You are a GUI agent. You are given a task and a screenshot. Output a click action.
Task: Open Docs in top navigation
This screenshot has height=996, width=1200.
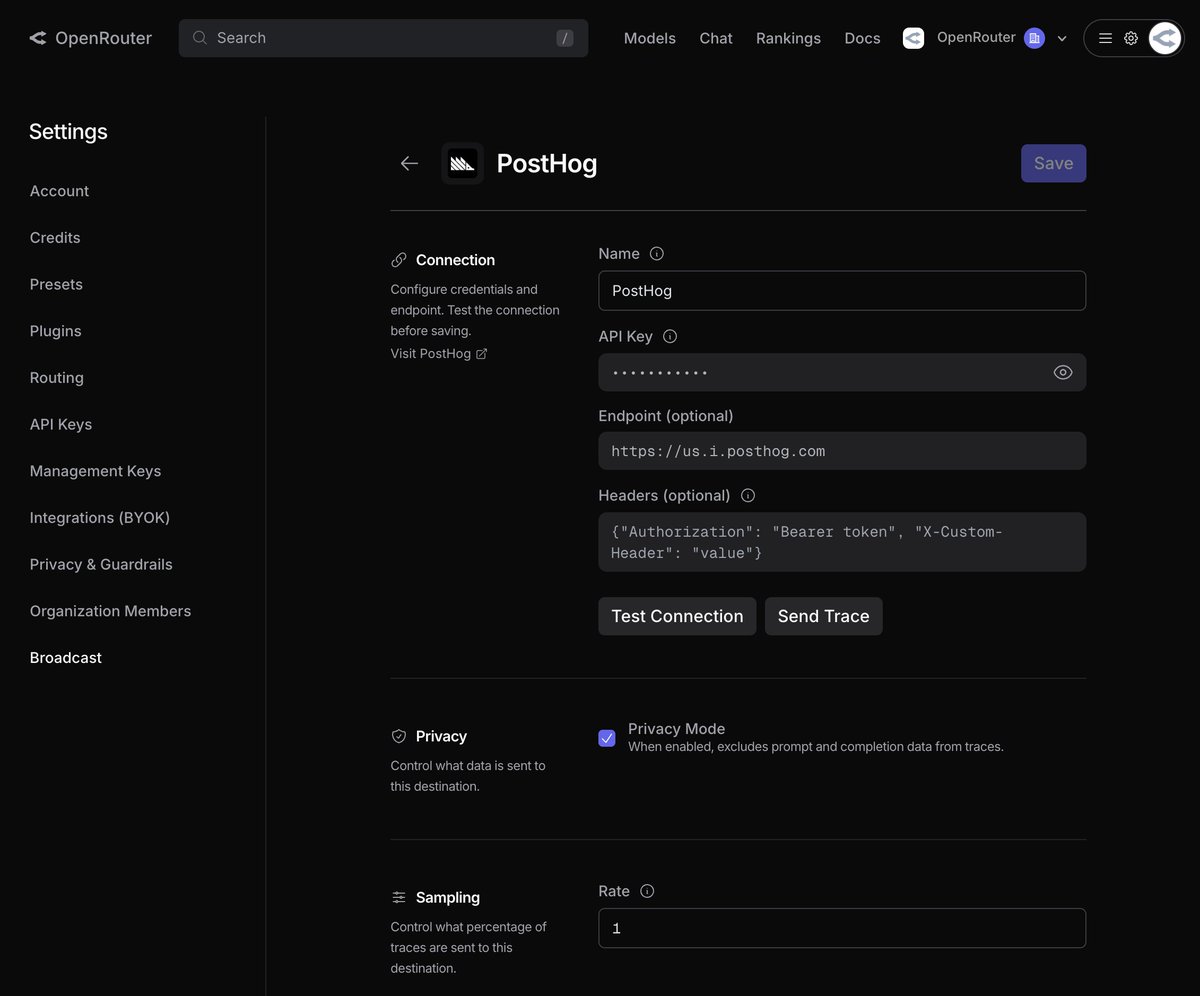(862, 38)
